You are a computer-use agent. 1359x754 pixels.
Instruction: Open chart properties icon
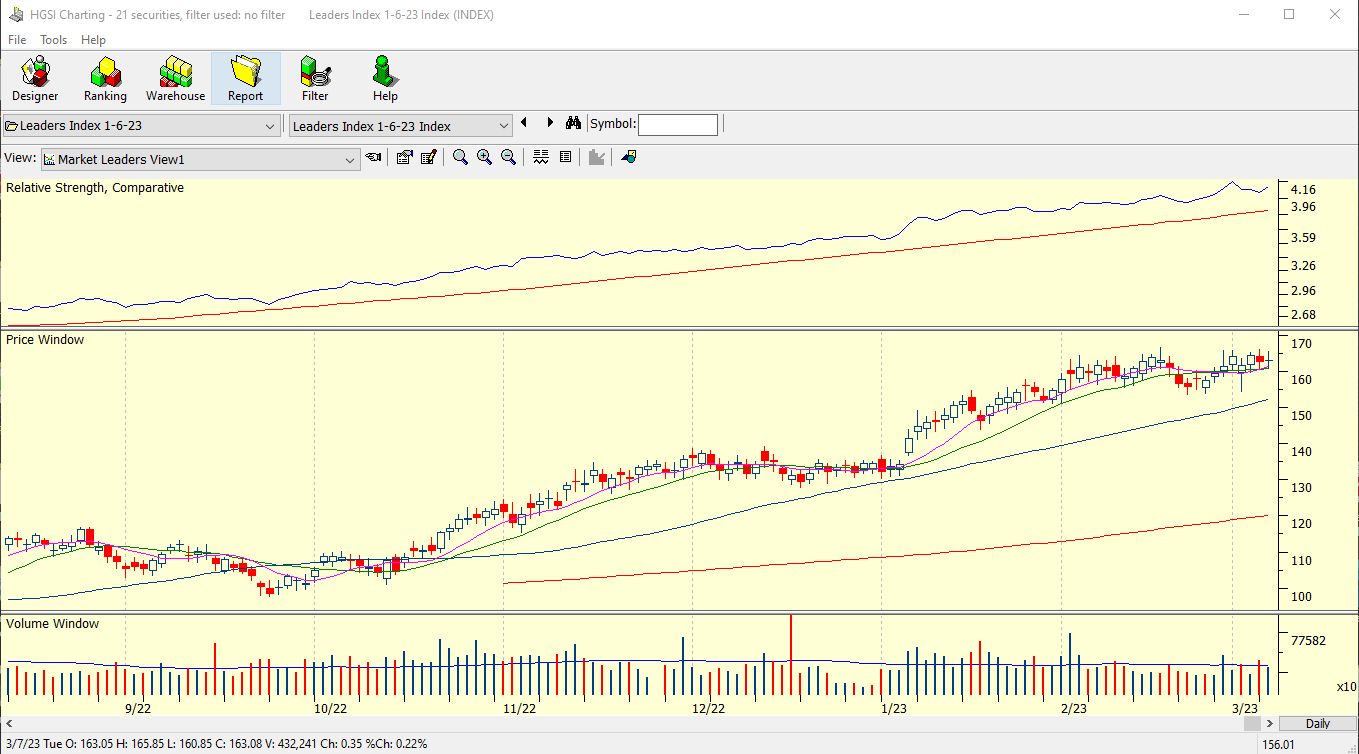pos(404,157)
